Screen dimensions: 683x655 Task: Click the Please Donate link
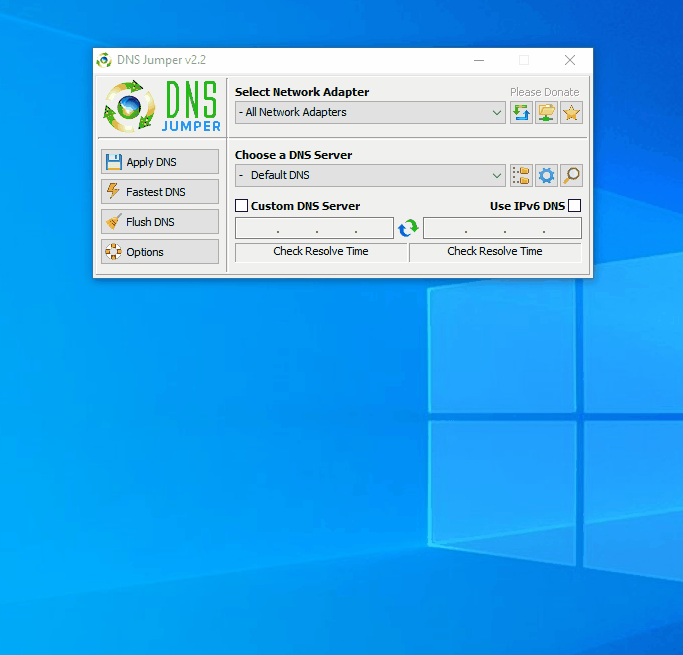[544, 92]
